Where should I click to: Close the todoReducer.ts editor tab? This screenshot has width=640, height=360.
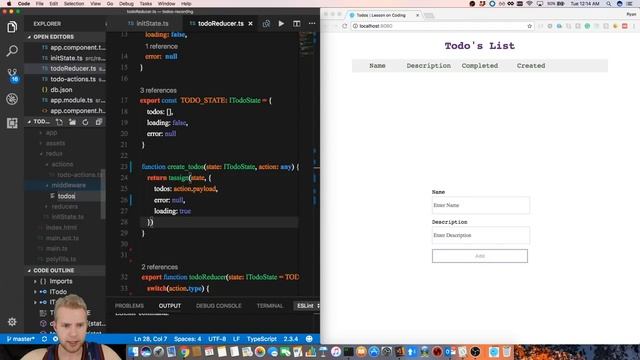coord(251,24)
